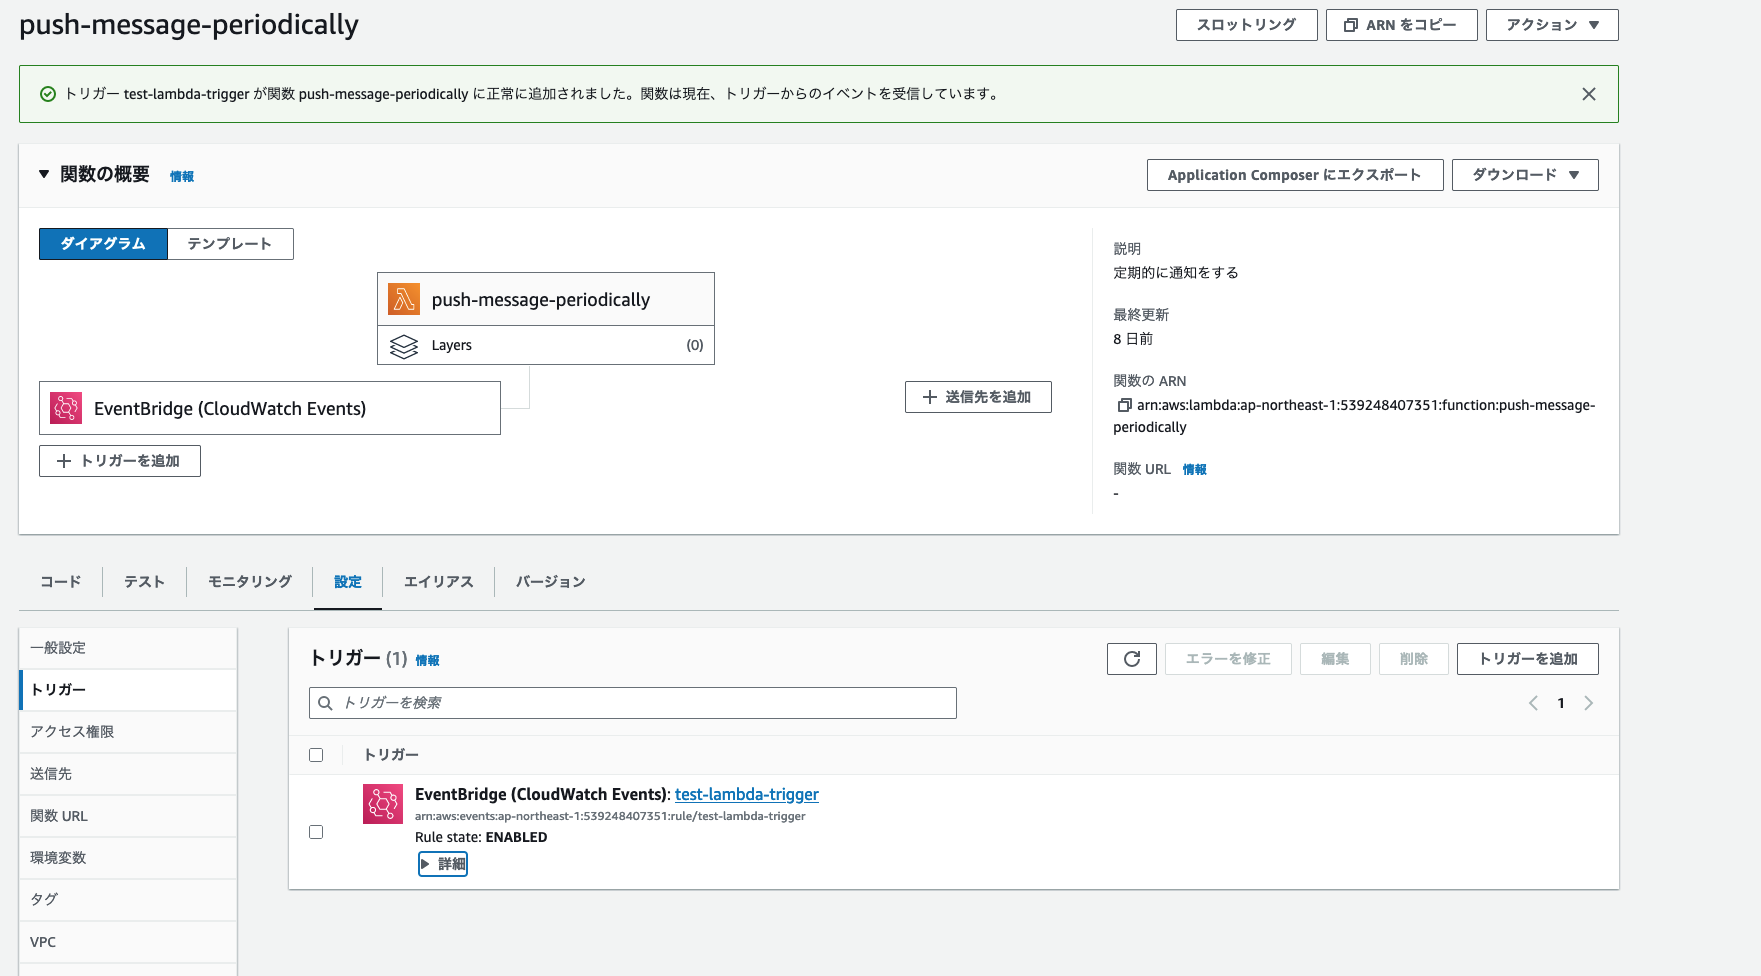Click the Layers (0) row
This screenshot has height=976, width=1761.
pyautogui.click(x=546, y=345)
